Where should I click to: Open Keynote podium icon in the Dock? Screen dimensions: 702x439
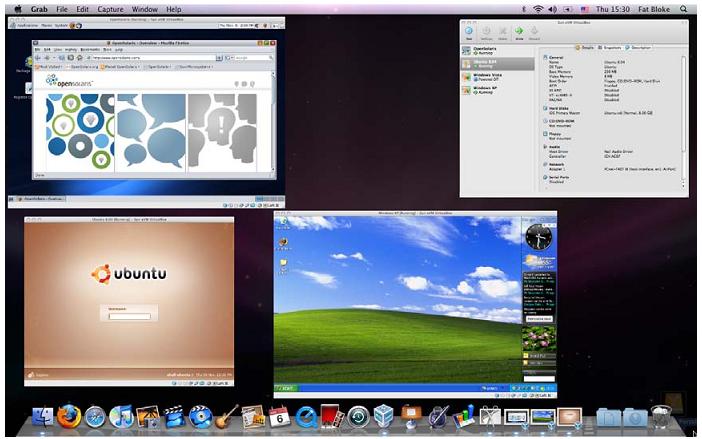(410, 417)
